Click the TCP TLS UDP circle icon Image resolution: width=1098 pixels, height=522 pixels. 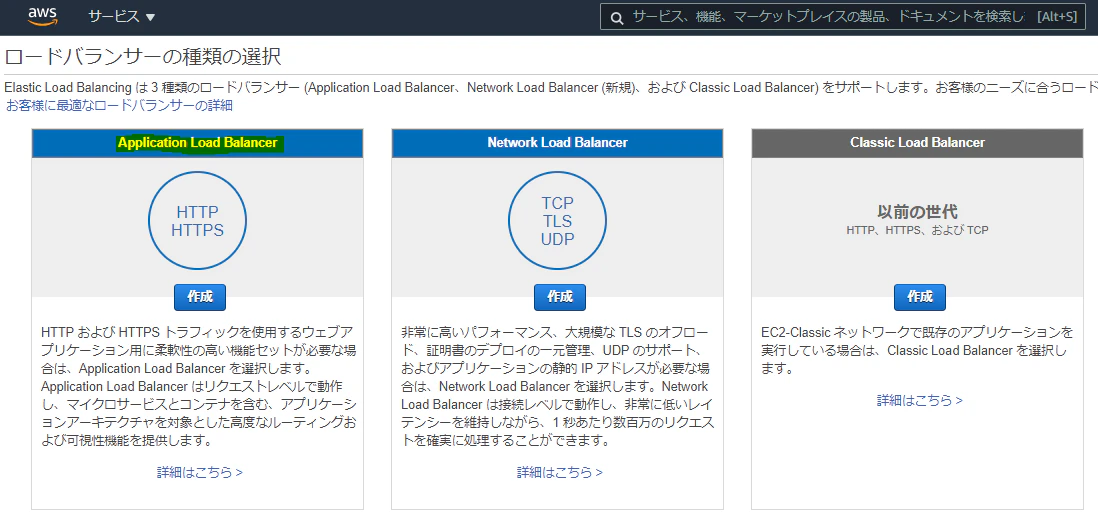click(557, 221)
